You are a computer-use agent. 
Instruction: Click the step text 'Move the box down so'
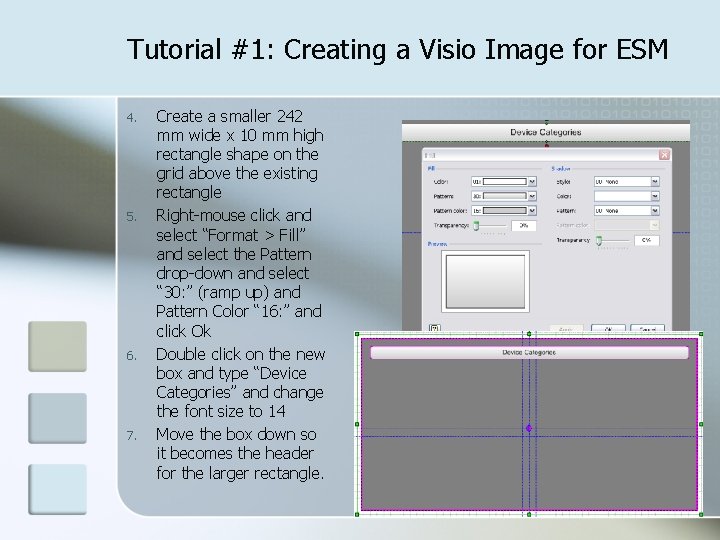(x=236, y=434)
